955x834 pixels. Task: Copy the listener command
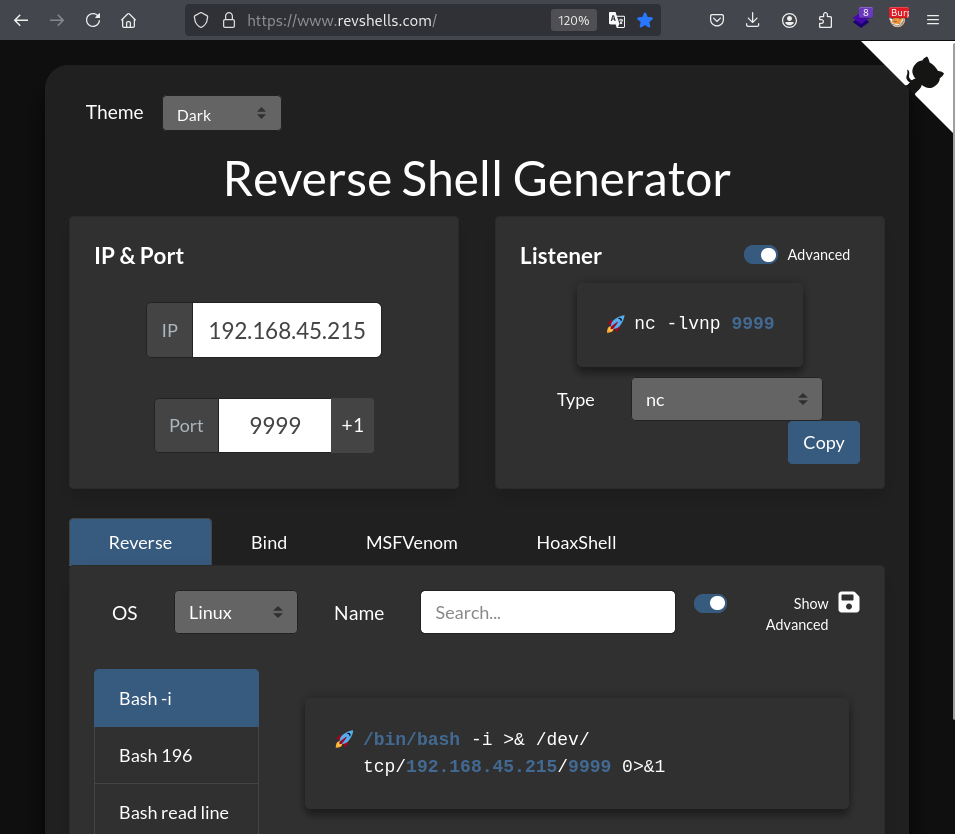point(823,442)
